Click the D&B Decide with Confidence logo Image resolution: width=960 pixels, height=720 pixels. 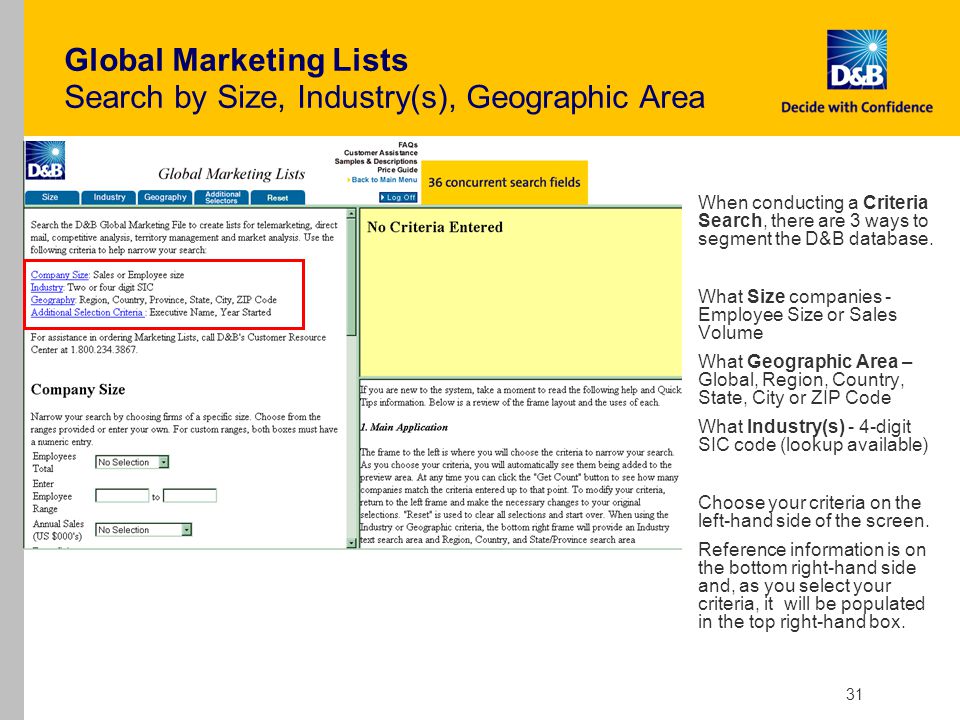point(857,72)
